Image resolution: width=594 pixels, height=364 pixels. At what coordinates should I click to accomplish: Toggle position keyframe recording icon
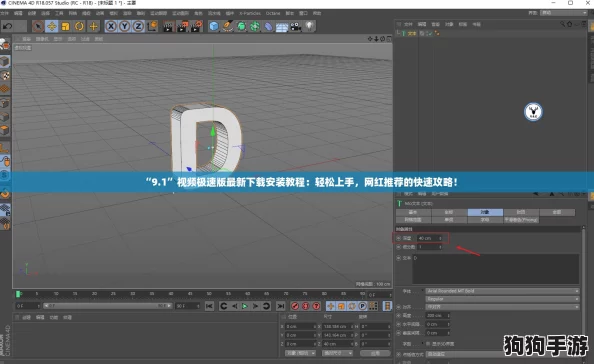tap(330, 306)
